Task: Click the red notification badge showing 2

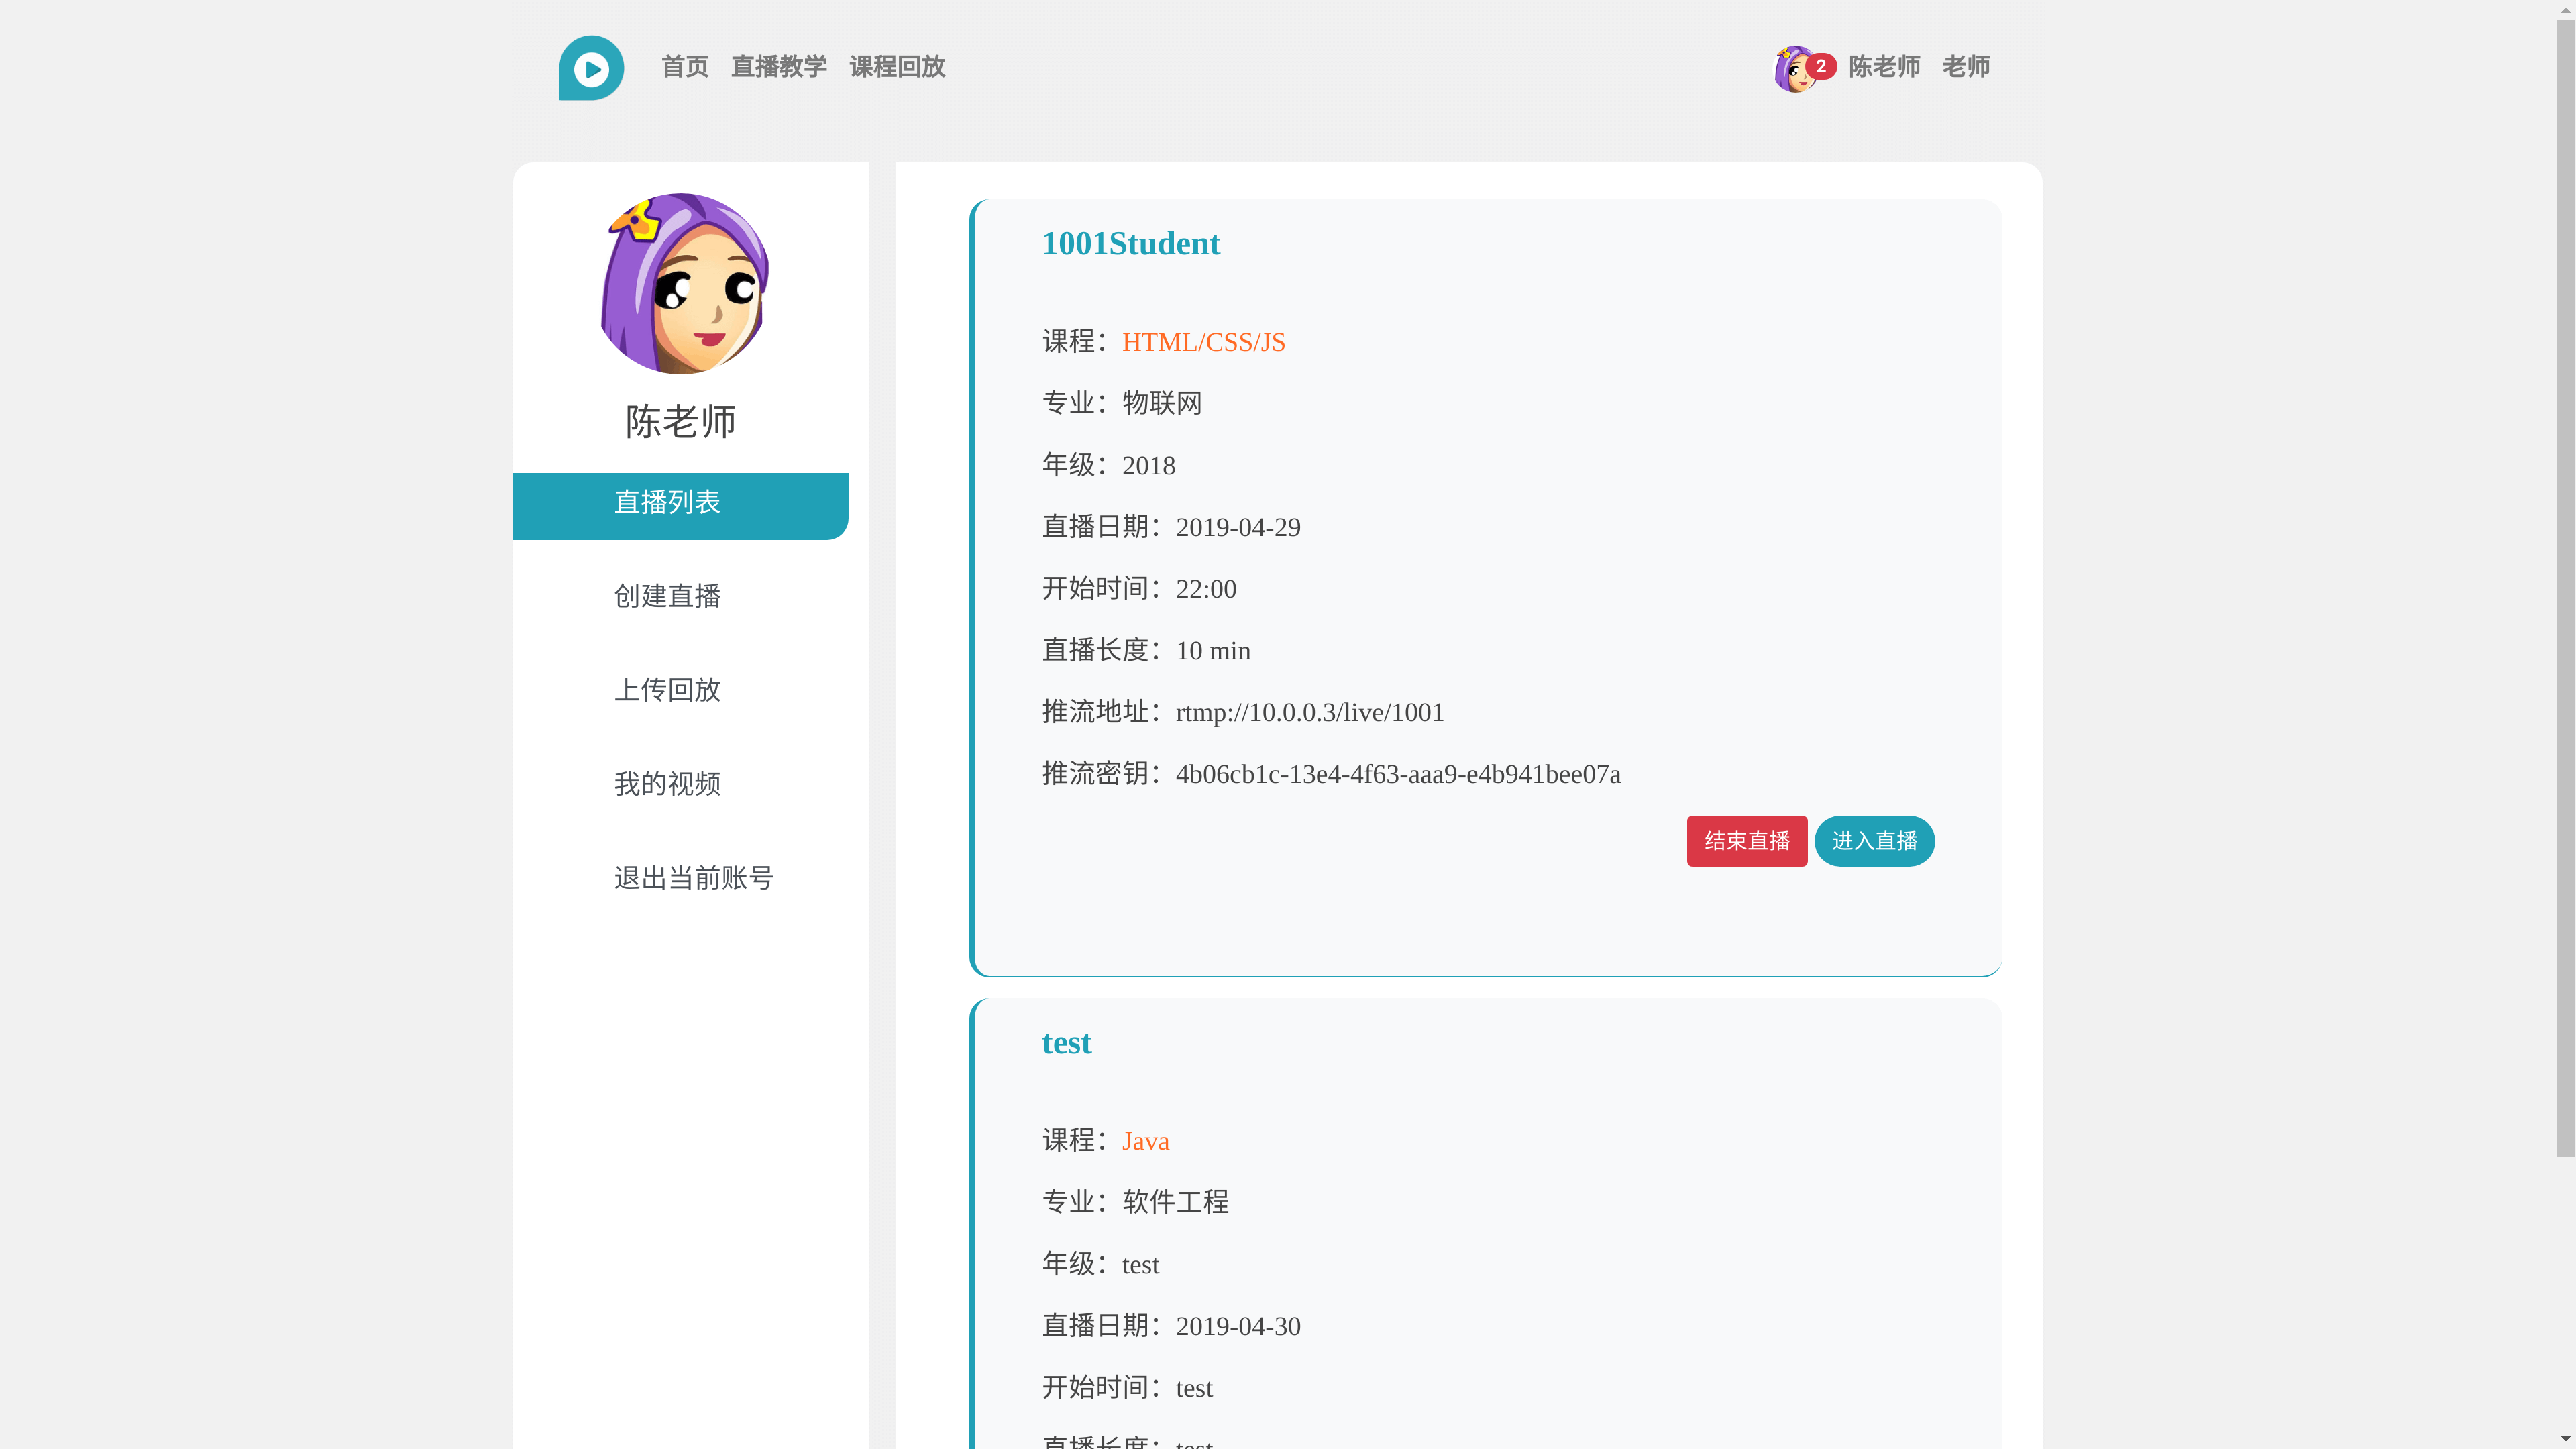Action: pyautogui.click(x=1821, y=66)
